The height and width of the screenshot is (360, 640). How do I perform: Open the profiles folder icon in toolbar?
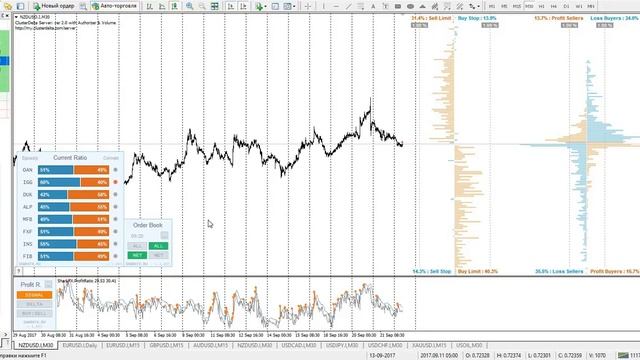pyautogui.click(x=8, y=6)
